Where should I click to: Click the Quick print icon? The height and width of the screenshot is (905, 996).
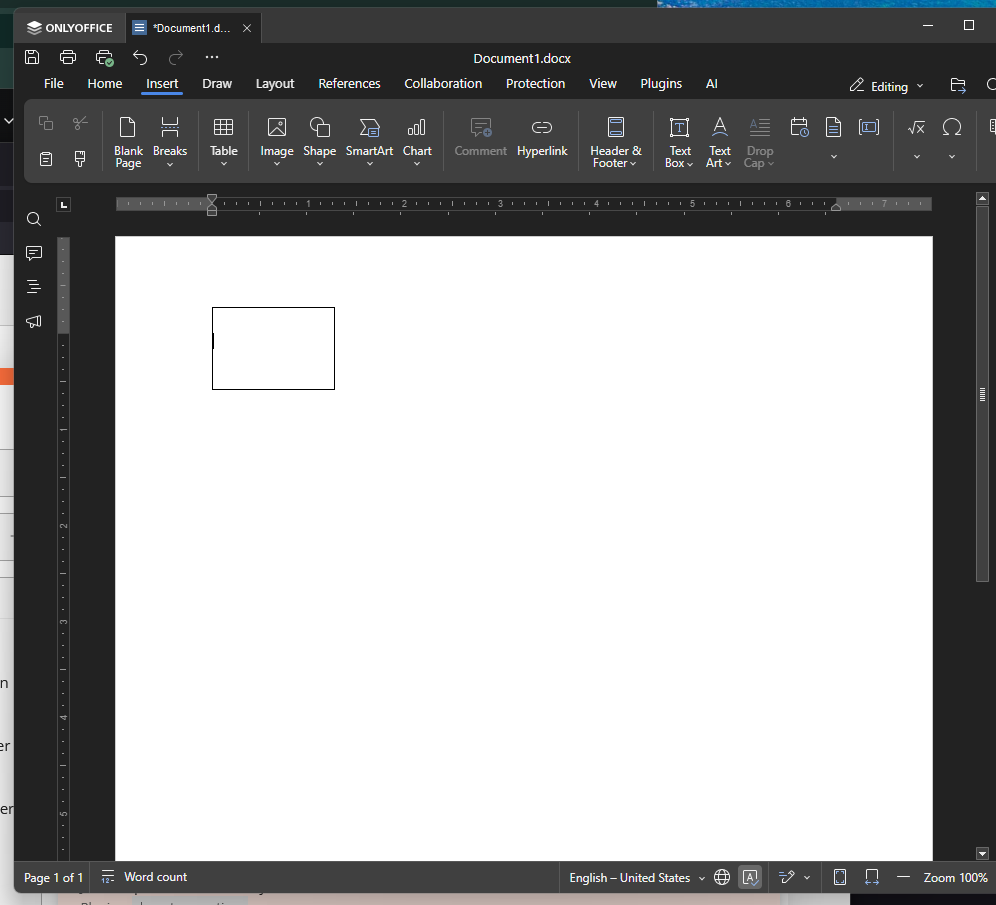pyautogui.click(x=104, y=58)
